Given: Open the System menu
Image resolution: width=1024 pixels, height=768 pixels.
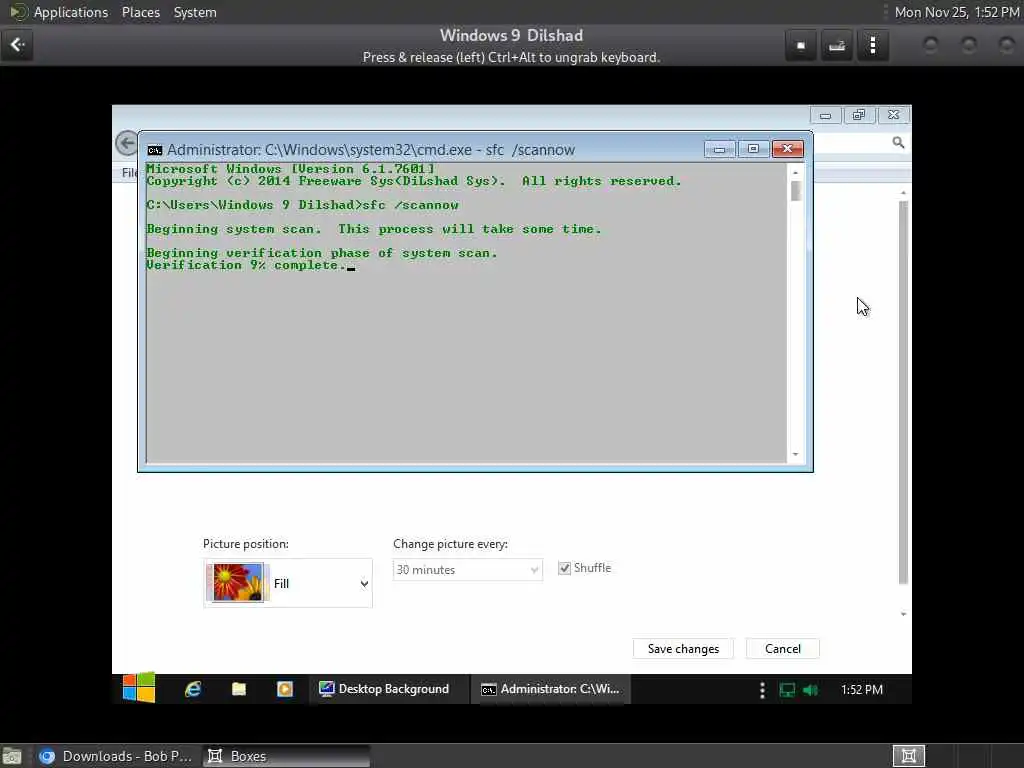Looking at the screenshot, I should [195, 12].
